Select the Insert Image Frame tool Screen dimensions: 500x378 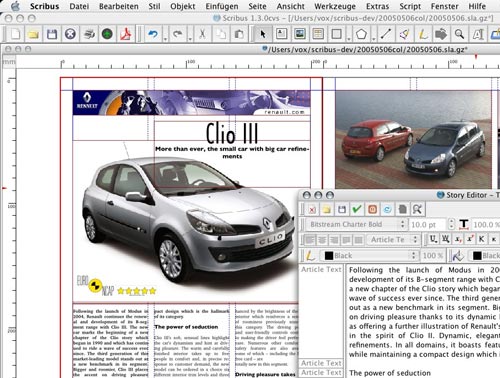coord(300,34)
